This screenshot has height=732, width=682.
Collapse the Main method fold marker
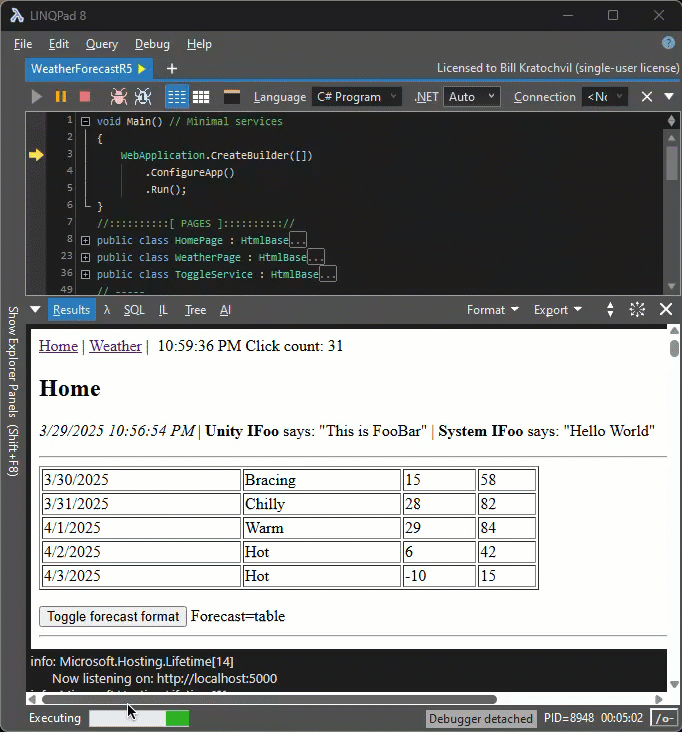coord(85,121)
